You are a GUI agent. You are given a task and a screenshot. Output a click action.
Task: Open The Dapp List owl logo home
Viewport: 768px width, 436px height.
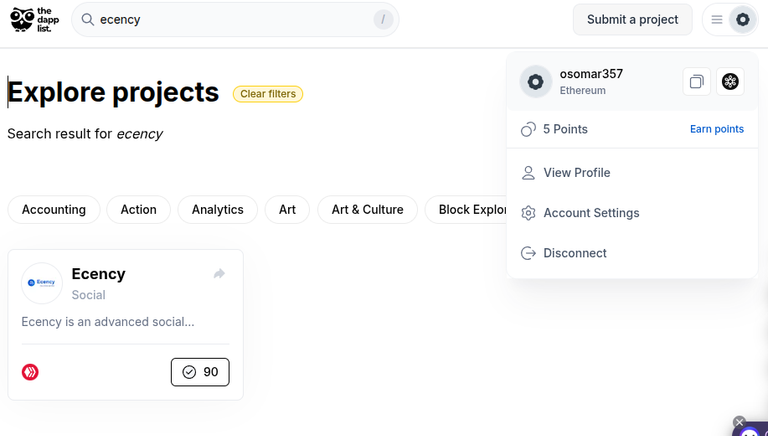[x=35, y=20]
